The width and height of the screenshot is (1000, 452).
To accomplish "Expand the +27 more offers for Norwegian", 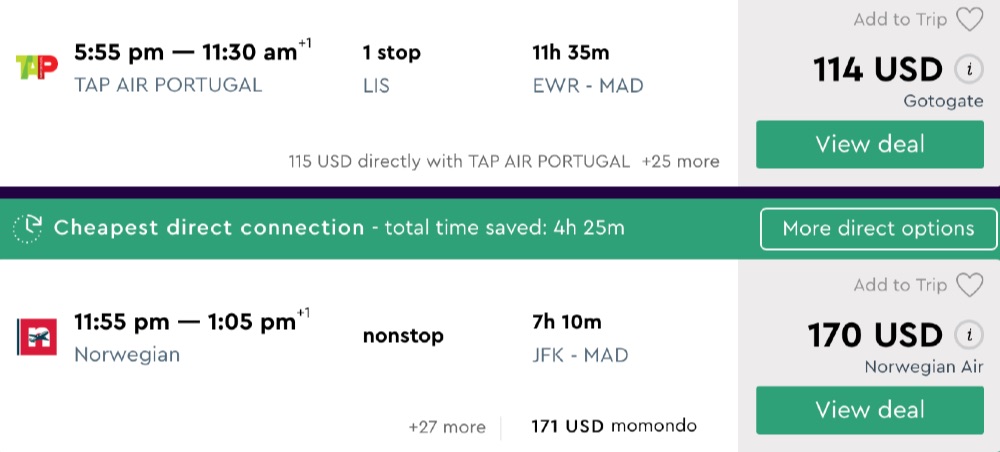I will tap(447, 427).
